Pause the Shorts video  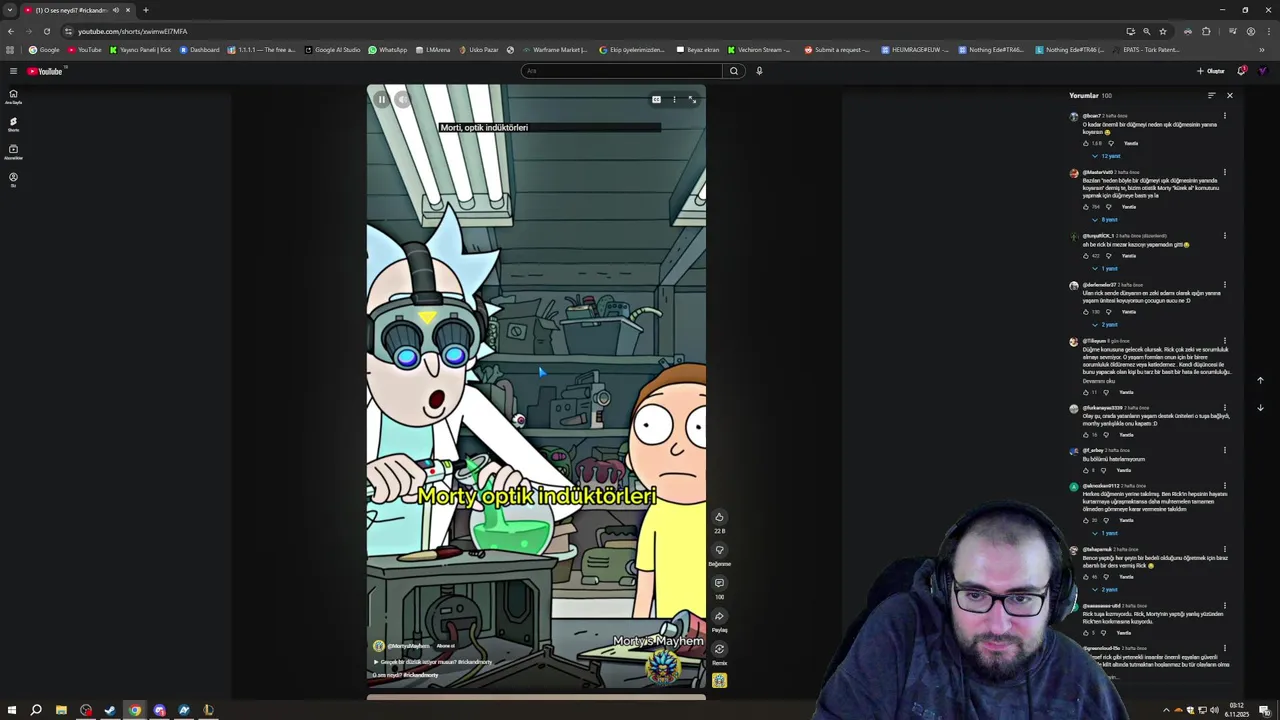[381, 100]
